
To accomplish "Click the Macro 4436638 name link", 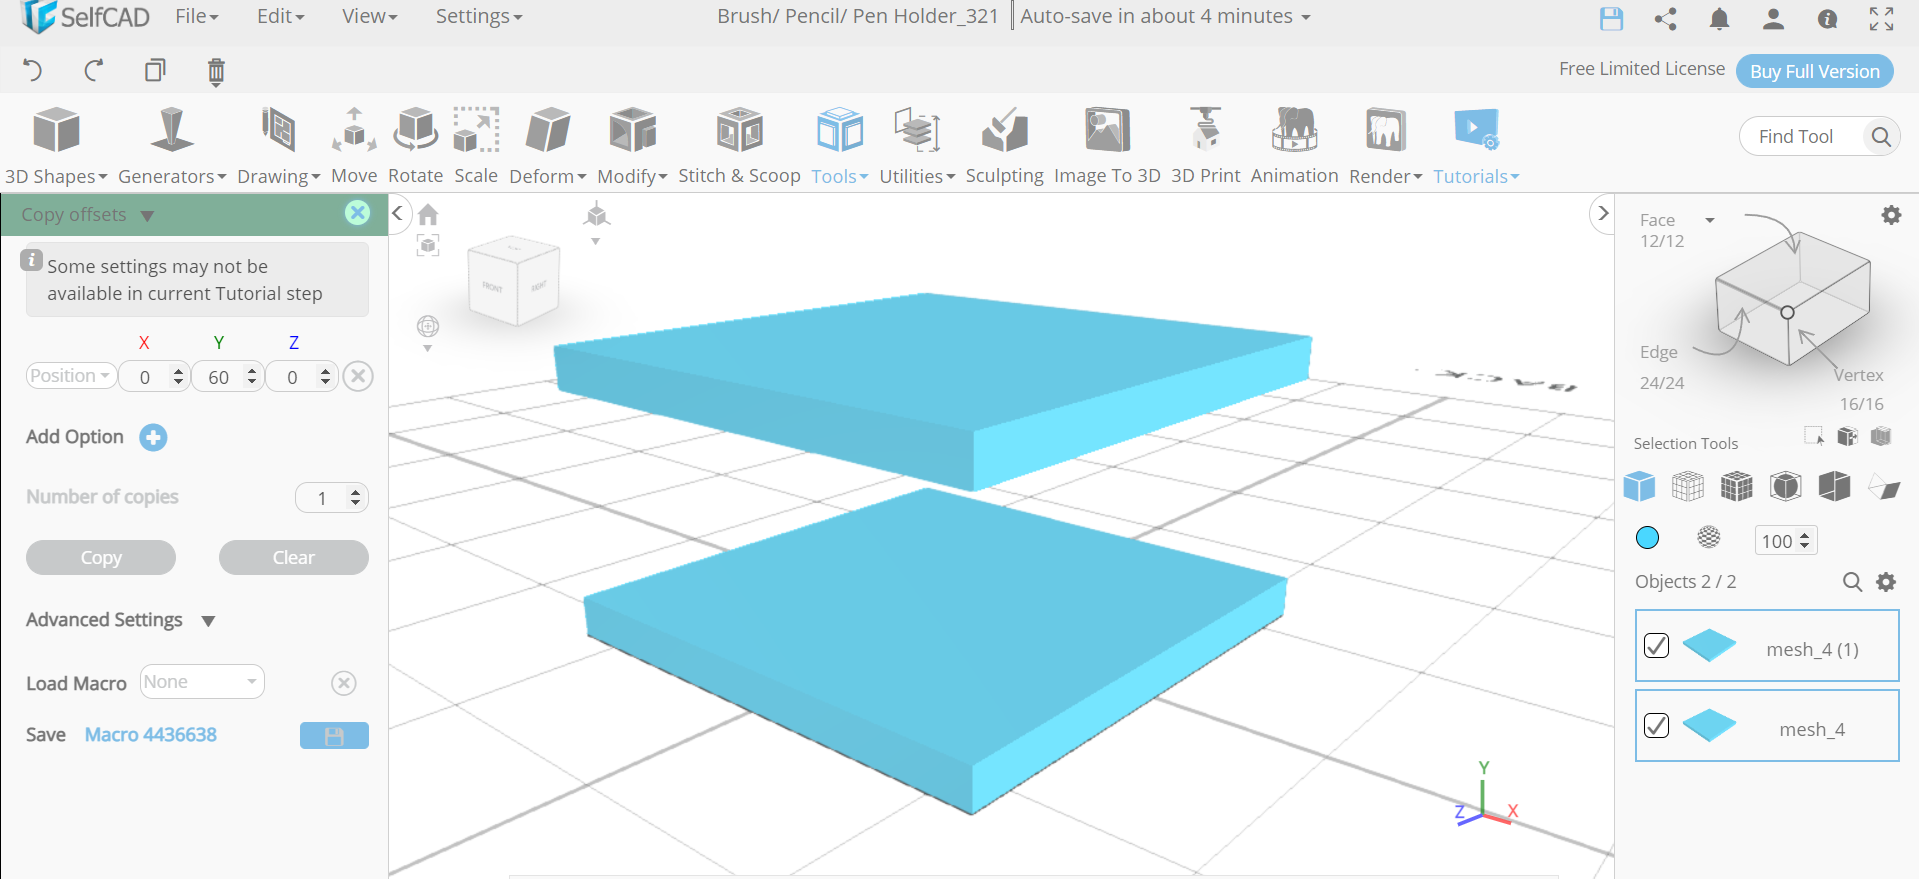I will [x=151, y=735].
